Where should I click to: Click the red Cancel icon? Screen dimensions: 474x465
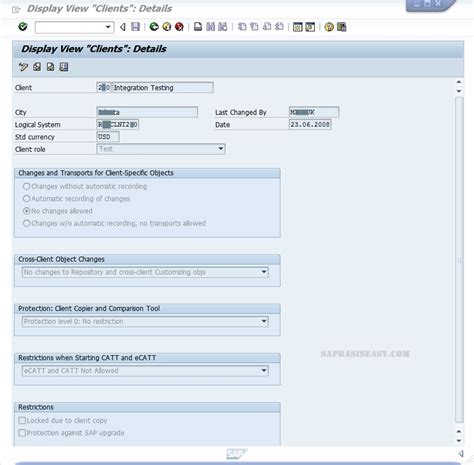[179, 27]
